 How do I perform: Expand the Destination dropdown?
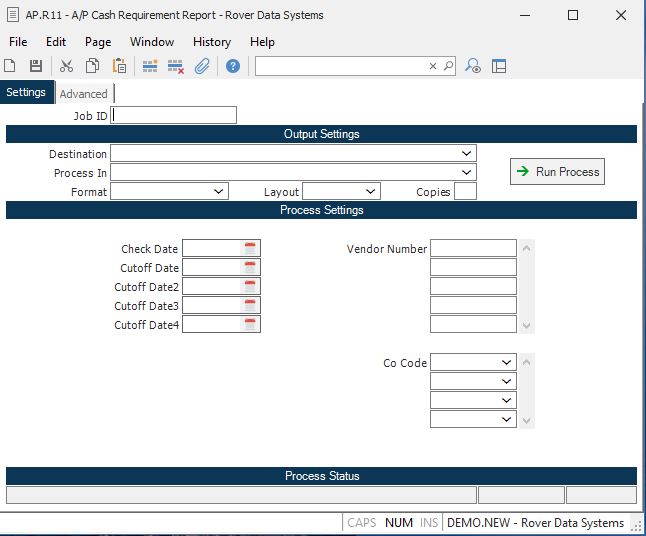(x=467, y=154)
